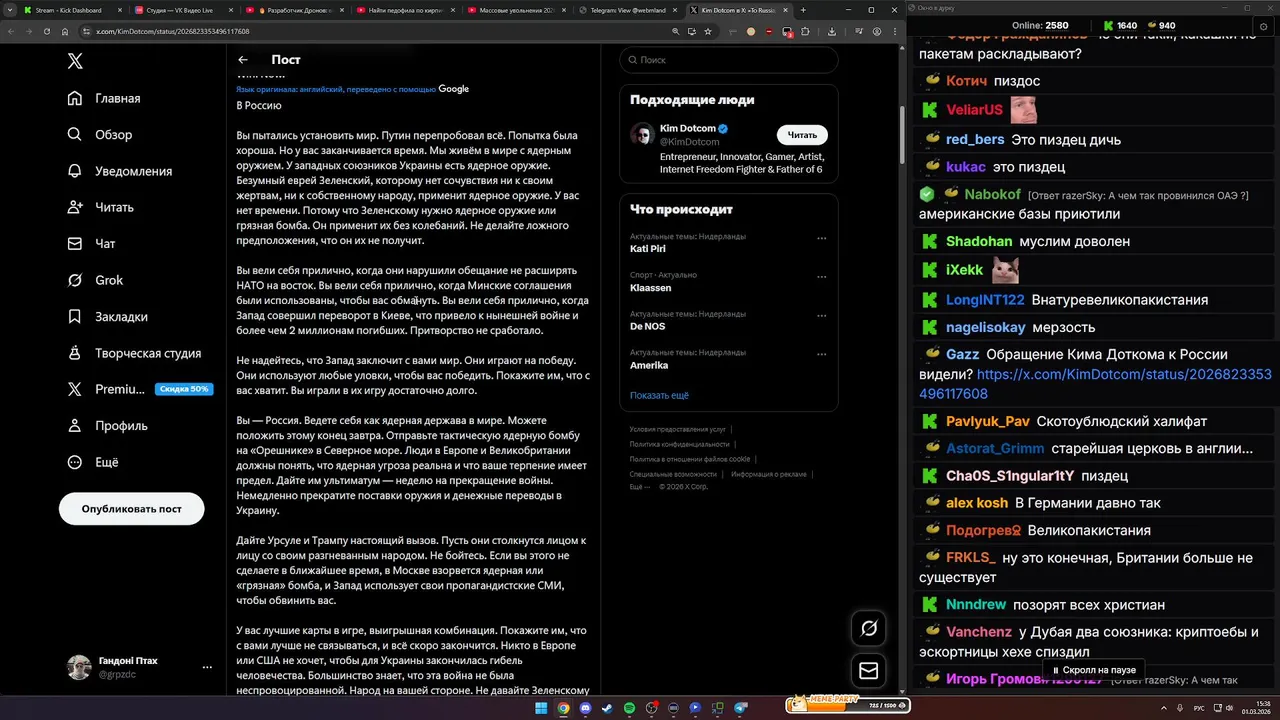Go back with post header arrow
Viewport: 1280px width, 720px height.
243,60
